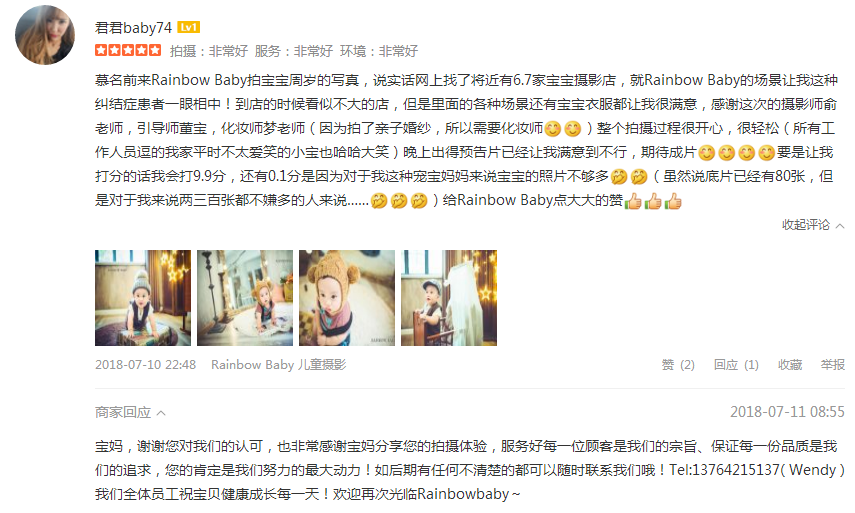The height and width of the screenshot is (513, 855).
Task: Open first baby photo with grey beanie
Action: [x=143, y=298]
